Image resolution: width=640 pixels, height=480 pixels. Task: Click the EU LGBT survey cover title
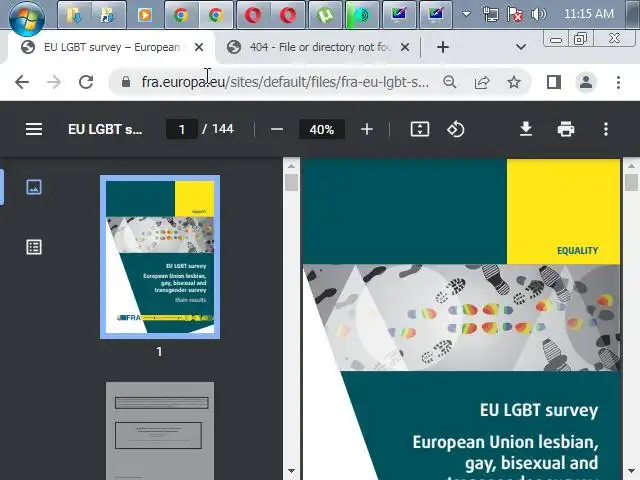pos(539,410)
